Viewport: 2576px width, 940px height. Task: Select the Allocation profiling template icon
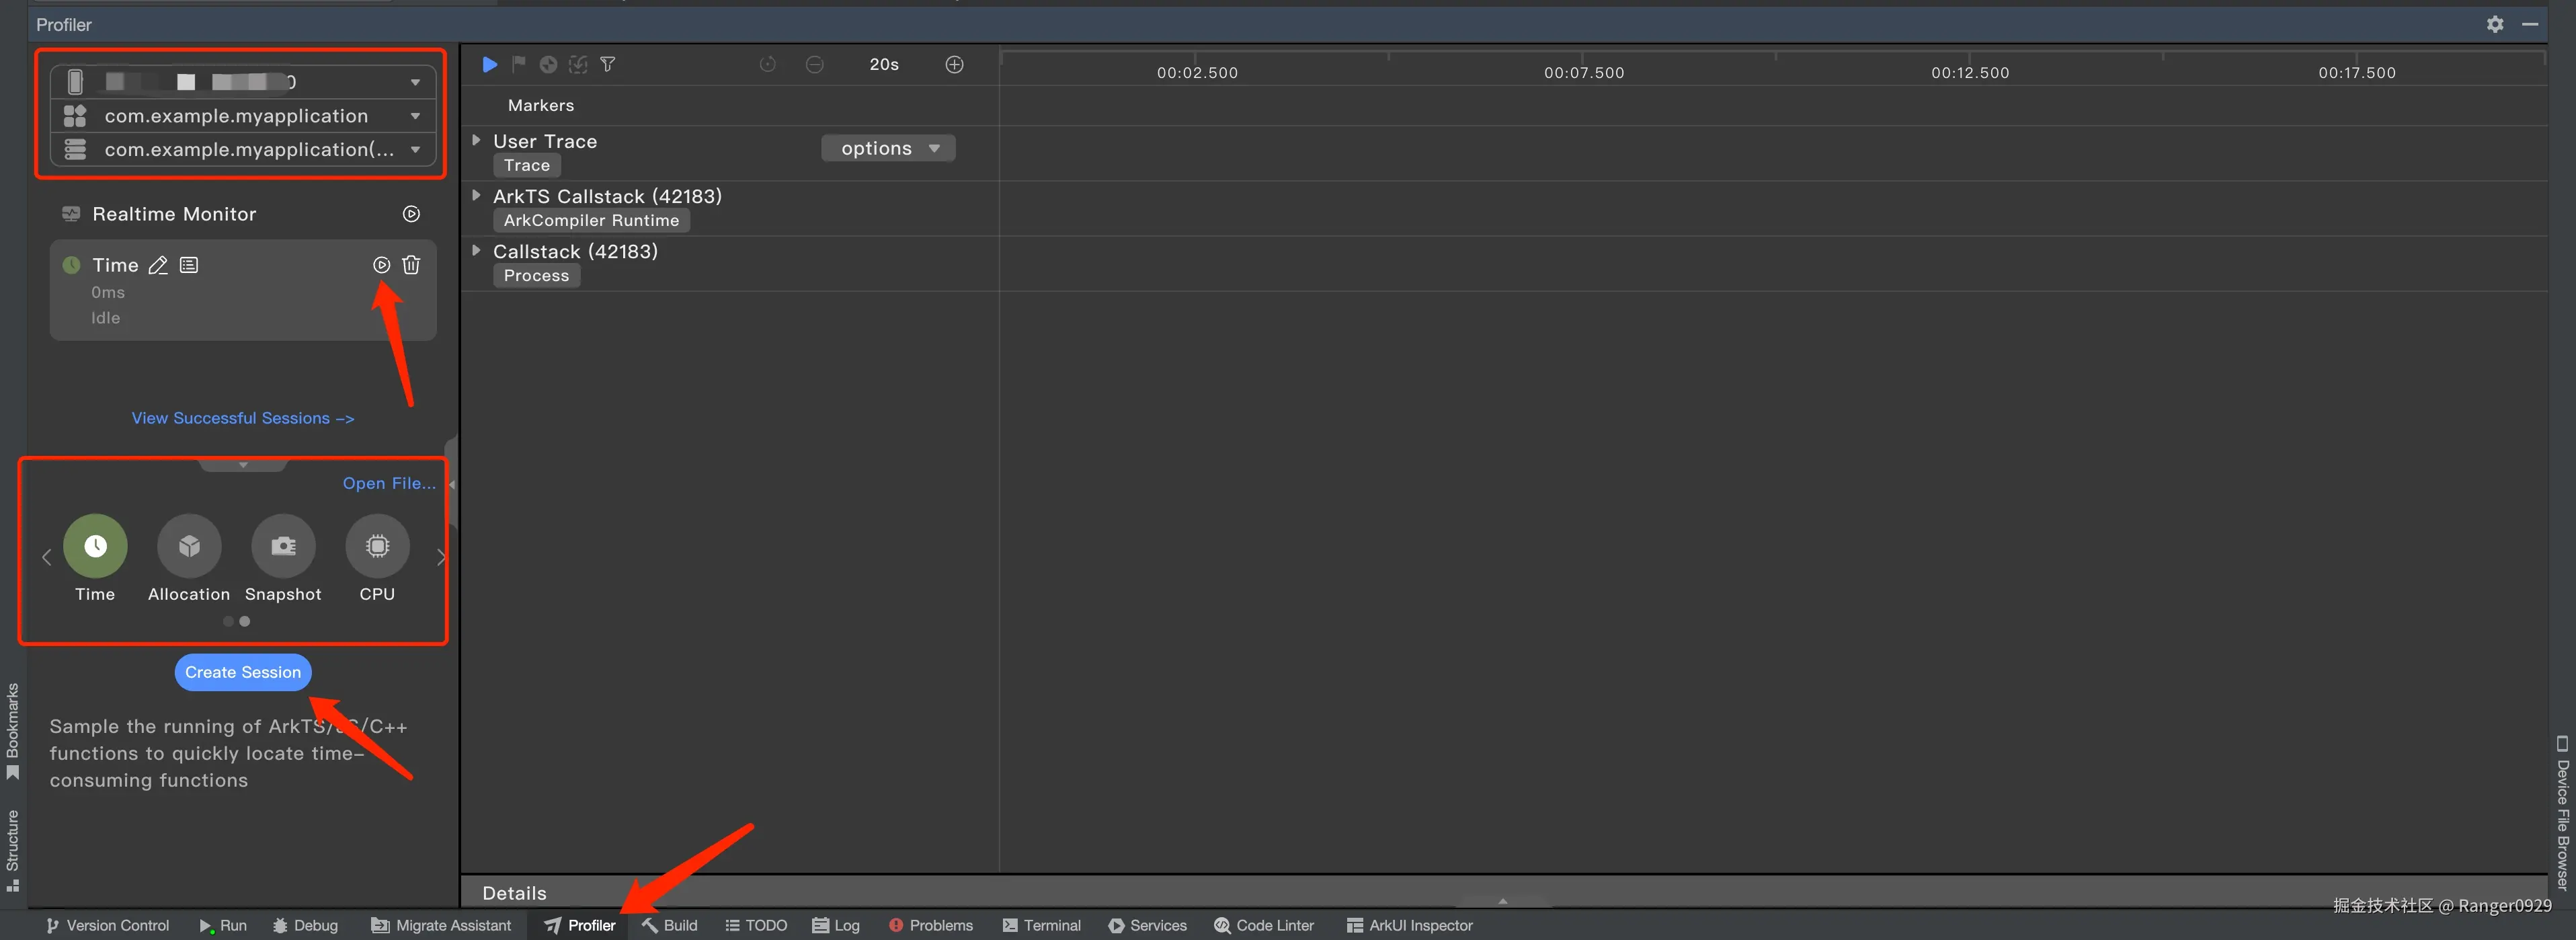[189, 546]
